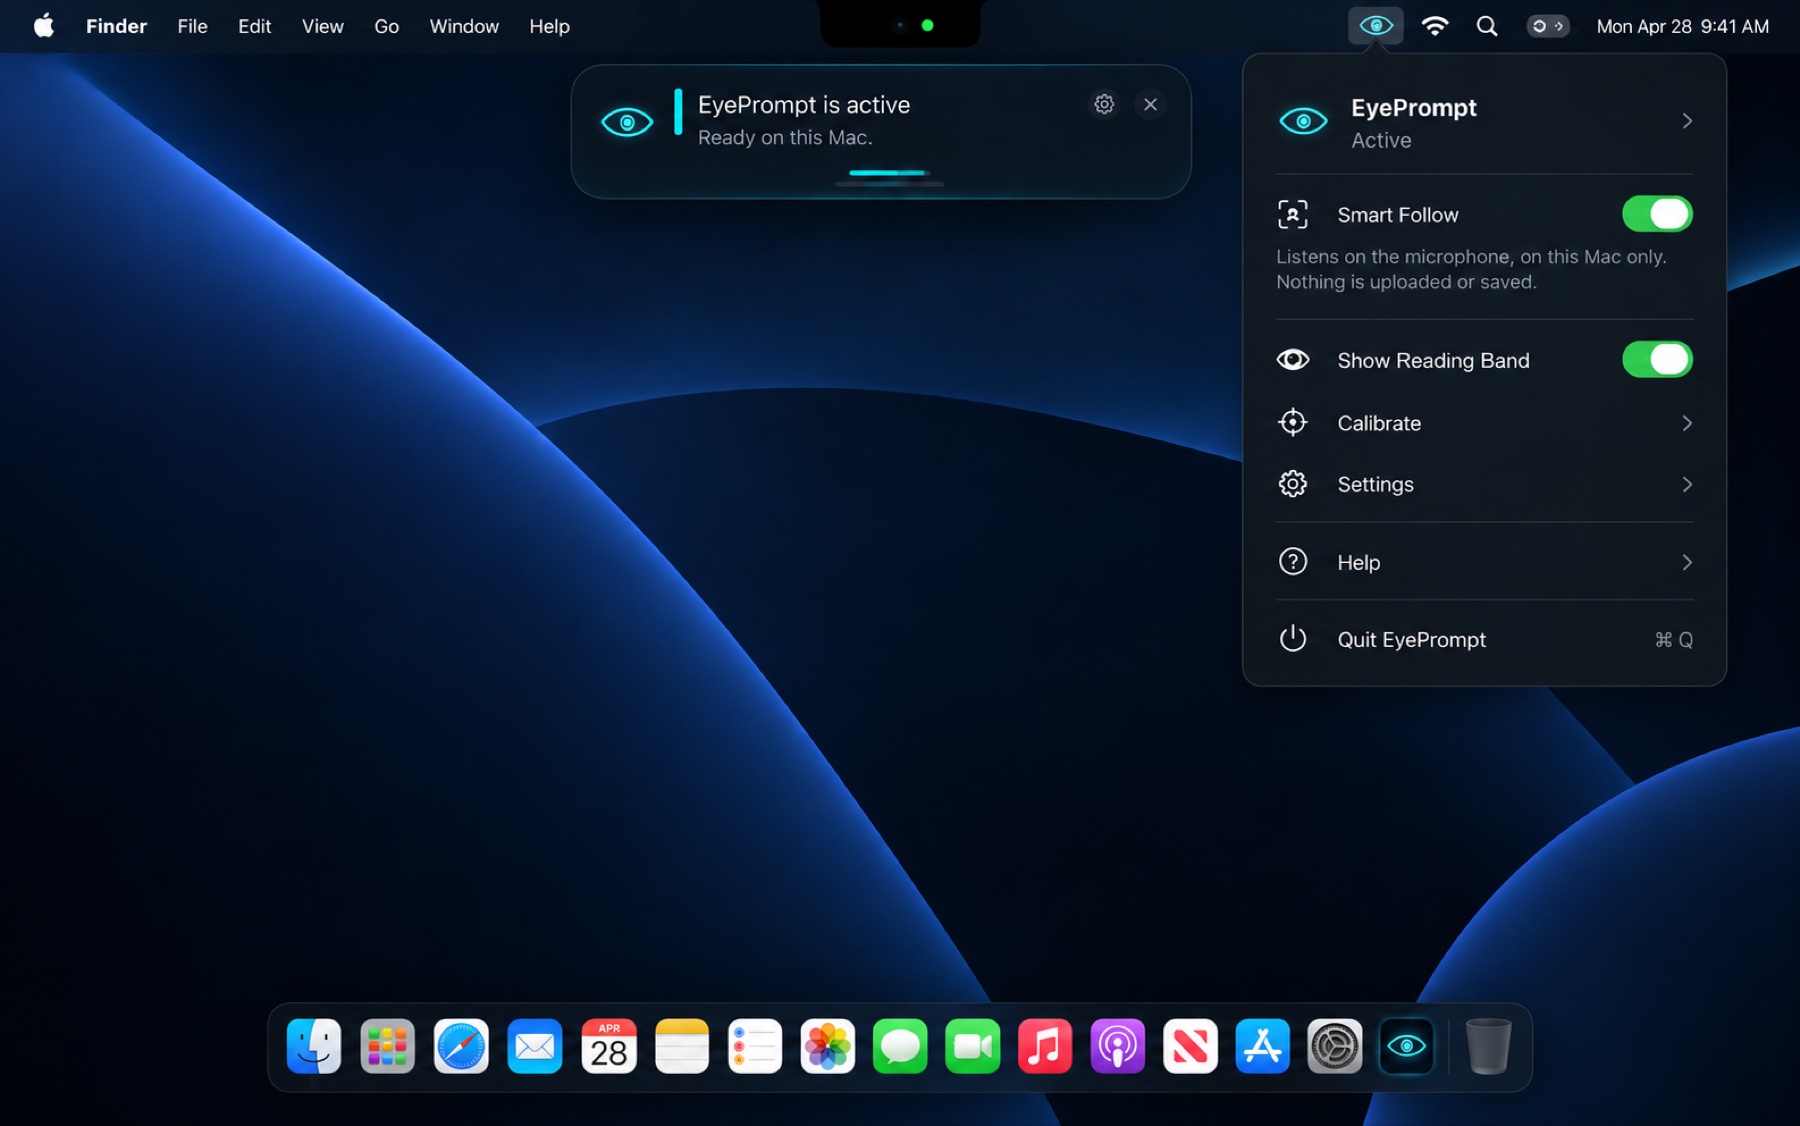Click the Settings gear icon in panel
The image size is (1800, 1126).
click(x=1293, y=484)
